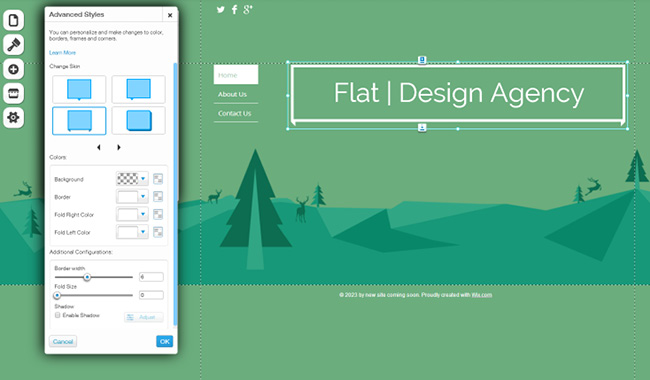Click the bottom anchor handle below title box
The image size is (650, 380).
pos(422,127)
